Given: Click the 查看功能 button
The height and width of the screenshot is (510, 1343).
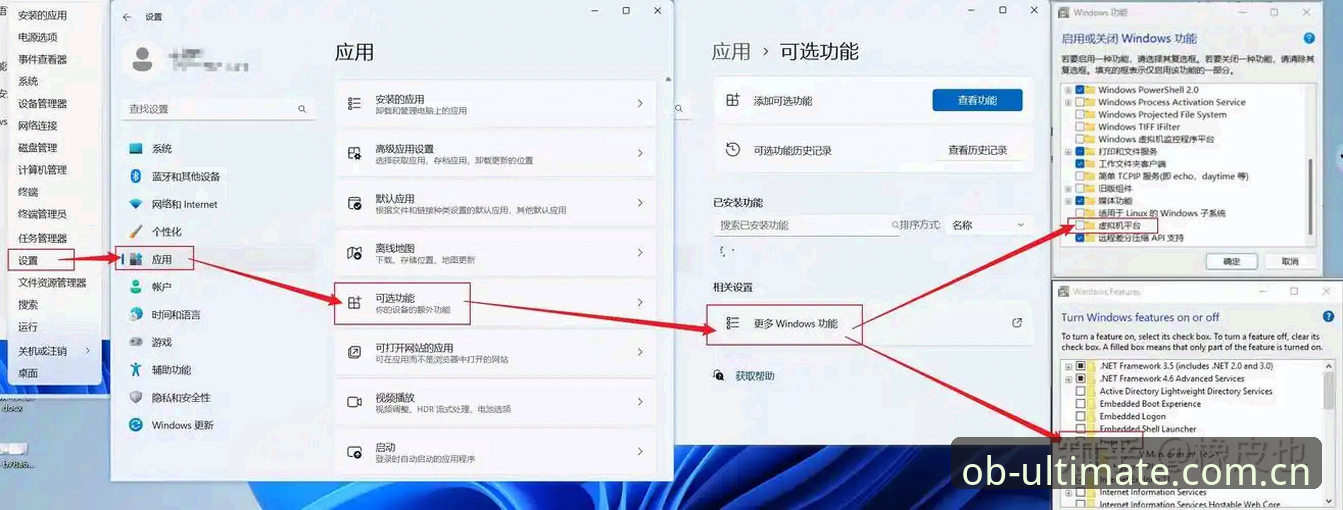Looking at the screenshot, I should pyautogui.click(x=977, y=100).
